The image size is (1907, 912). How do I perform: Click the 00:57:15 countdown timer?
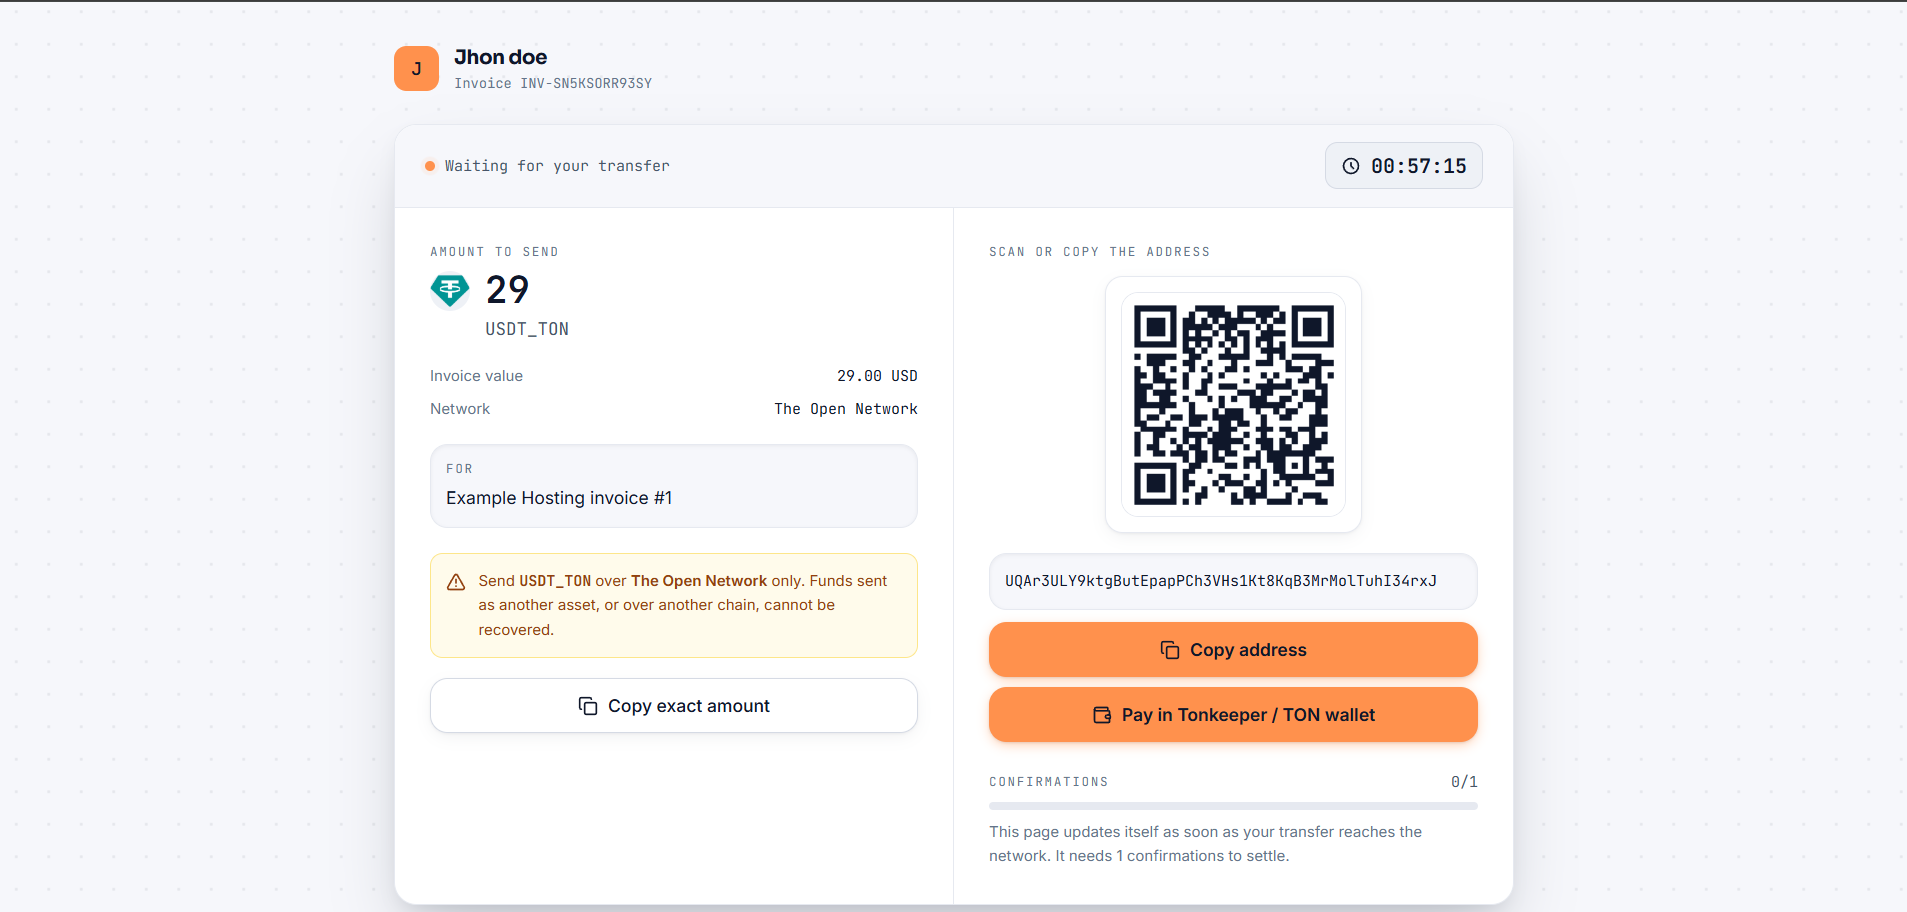1404,166
